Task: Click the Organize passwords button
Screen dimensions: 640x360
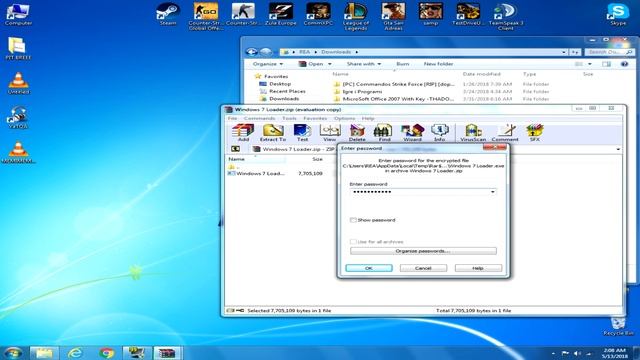Action: tap(423, 251)
